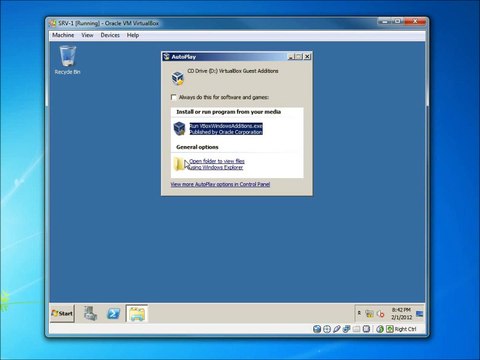Click the AutoPlay title bar icon
480x360 pixels.
(167, 57)
